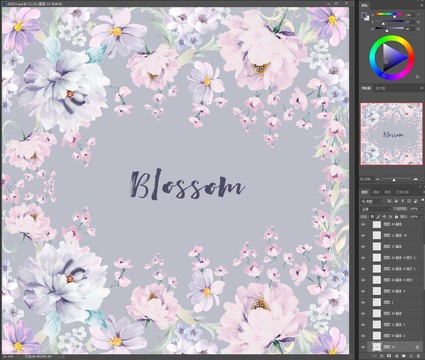Toggle the layer filtering on/off switch
Screen dimensions: 425x360
click(423, 200)
